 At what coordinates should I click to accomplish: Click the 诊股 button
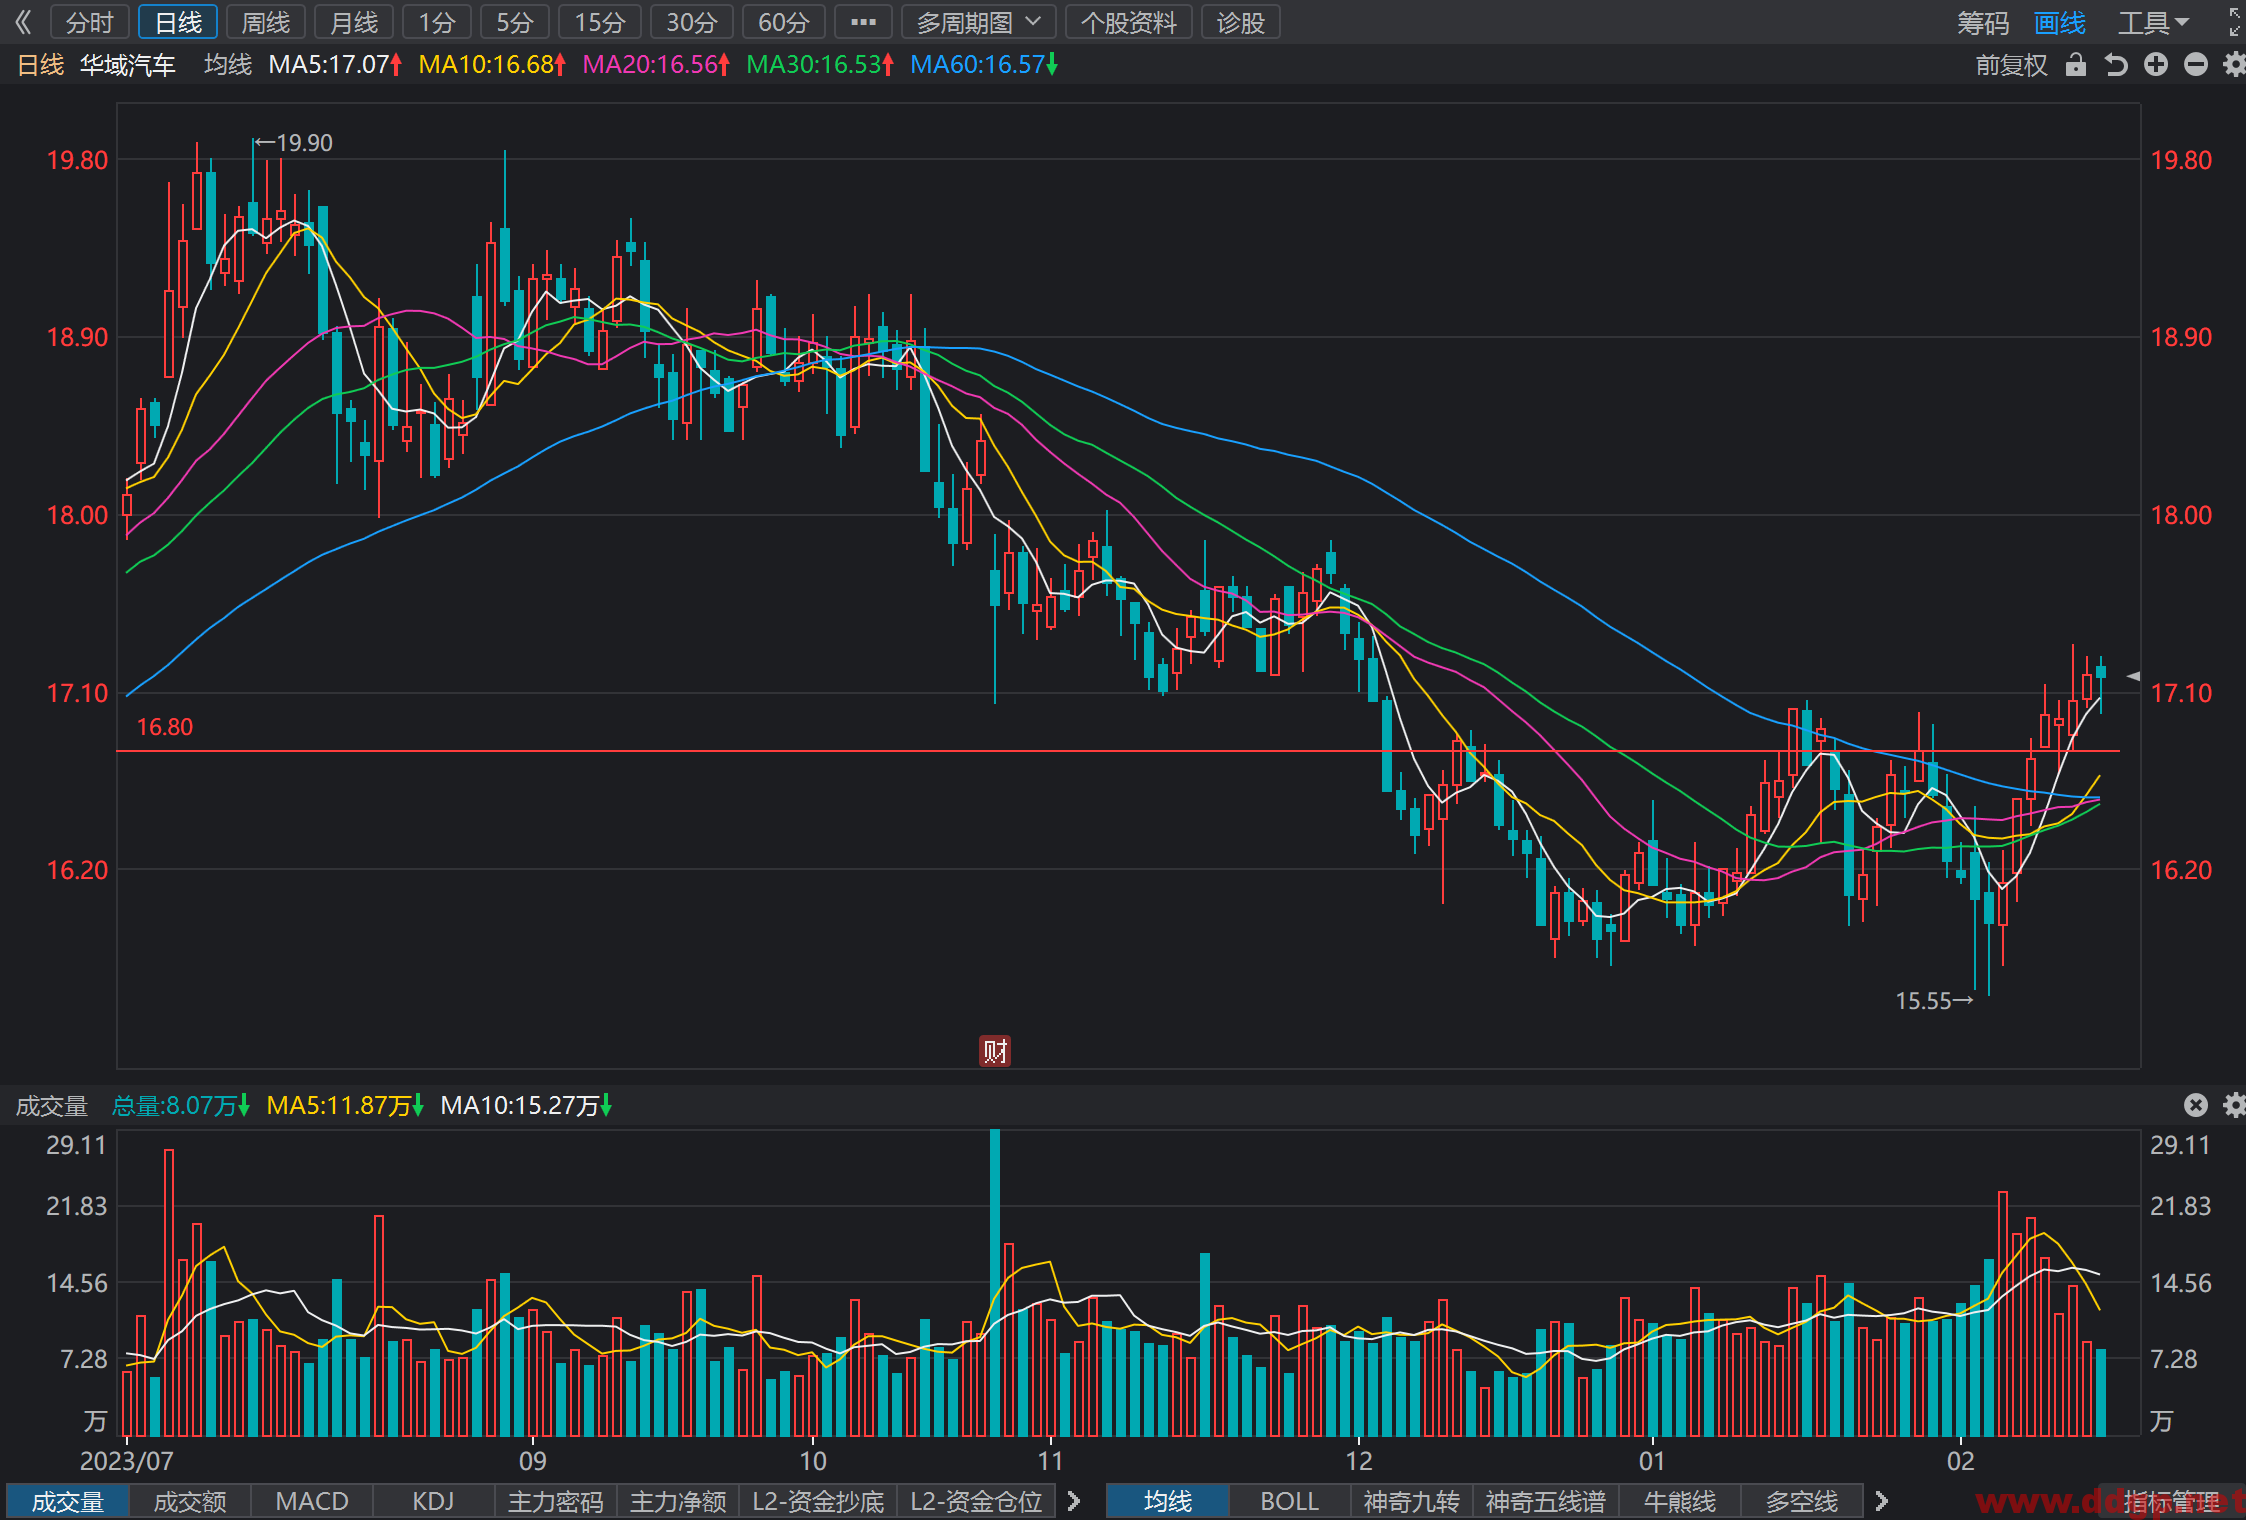click(1241, 22)
